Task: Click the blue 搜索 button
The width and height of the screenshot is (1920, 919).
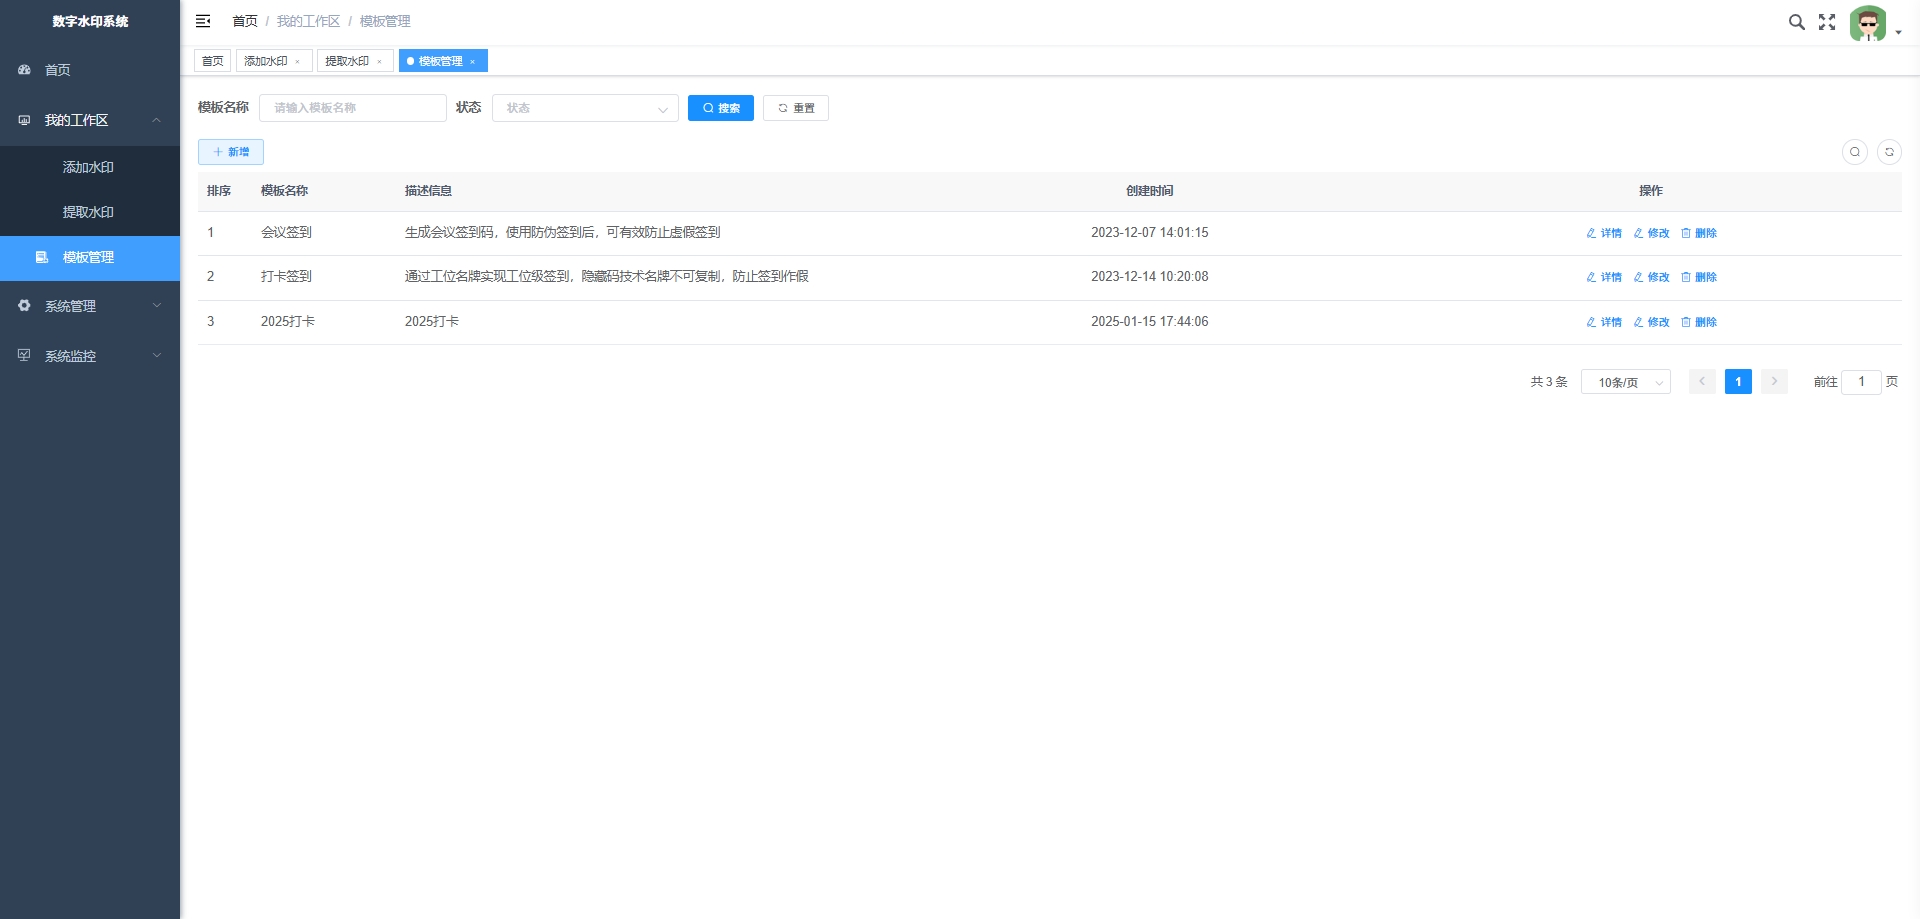Action: tap(720, 108)
